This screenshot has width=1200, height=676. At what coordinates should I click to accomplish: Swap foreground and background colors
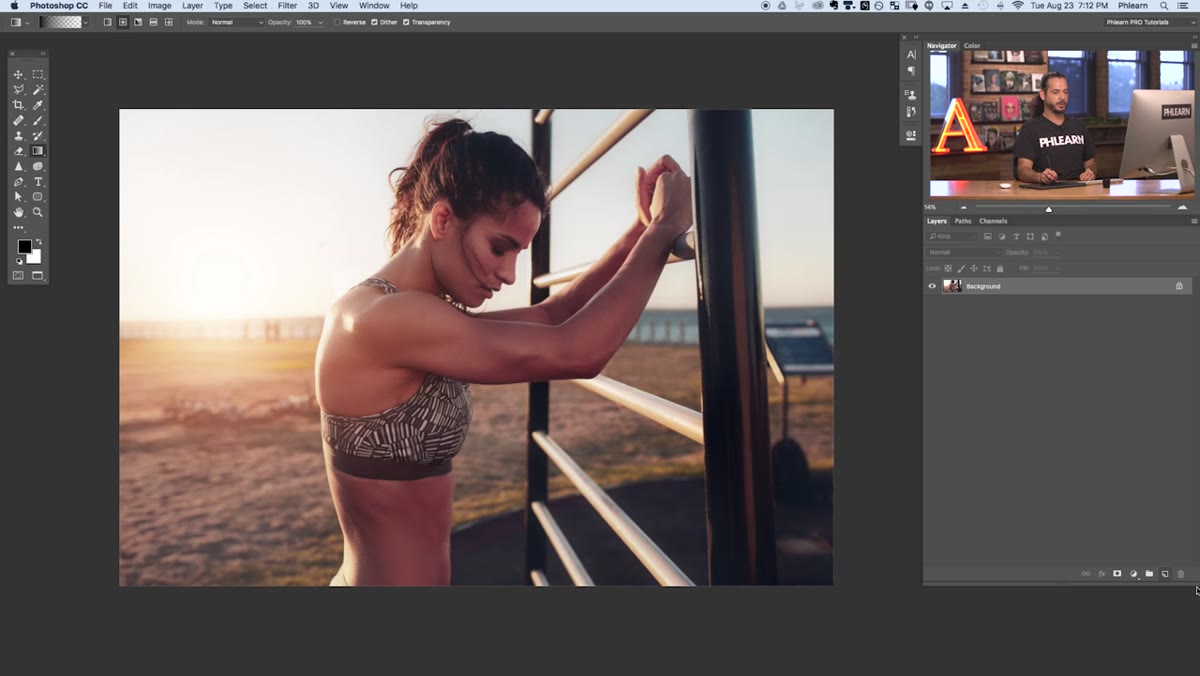click(38, 241)
